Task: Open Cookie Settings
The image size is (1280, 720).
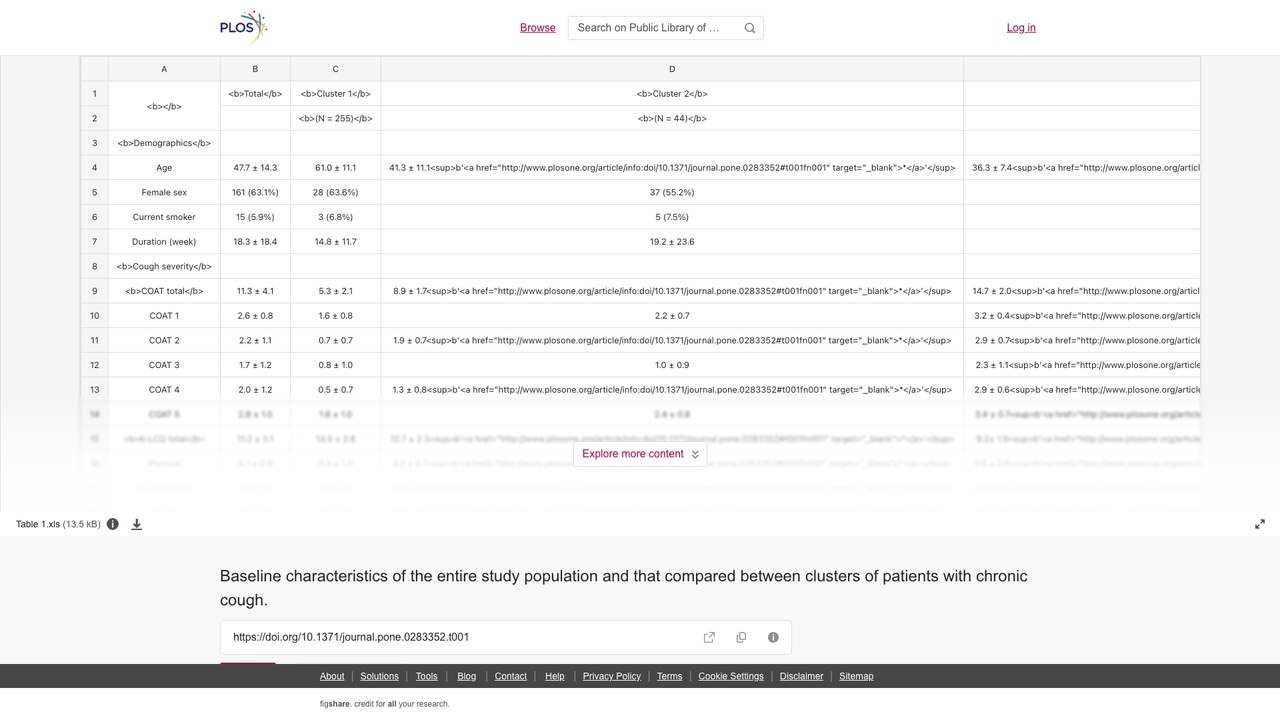Action: click(x=731, y=676)
